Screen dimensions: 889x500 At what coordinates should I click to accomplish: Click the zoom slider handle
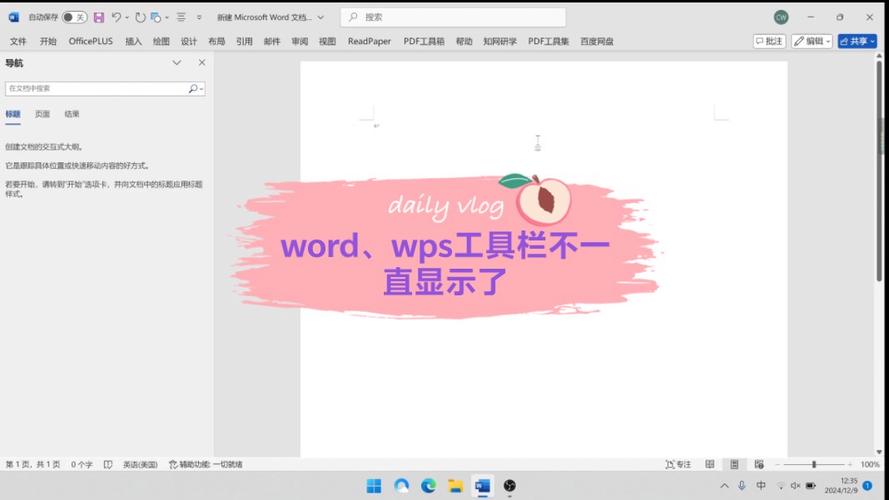pos(814,464)
